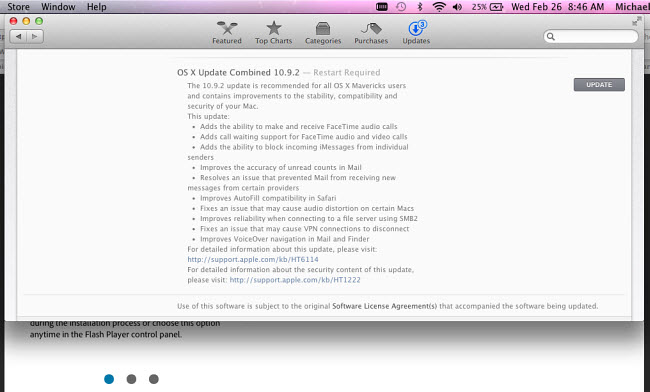
Task: Click the menu bar clock Wed Feb 26
Action: [558, 7]
